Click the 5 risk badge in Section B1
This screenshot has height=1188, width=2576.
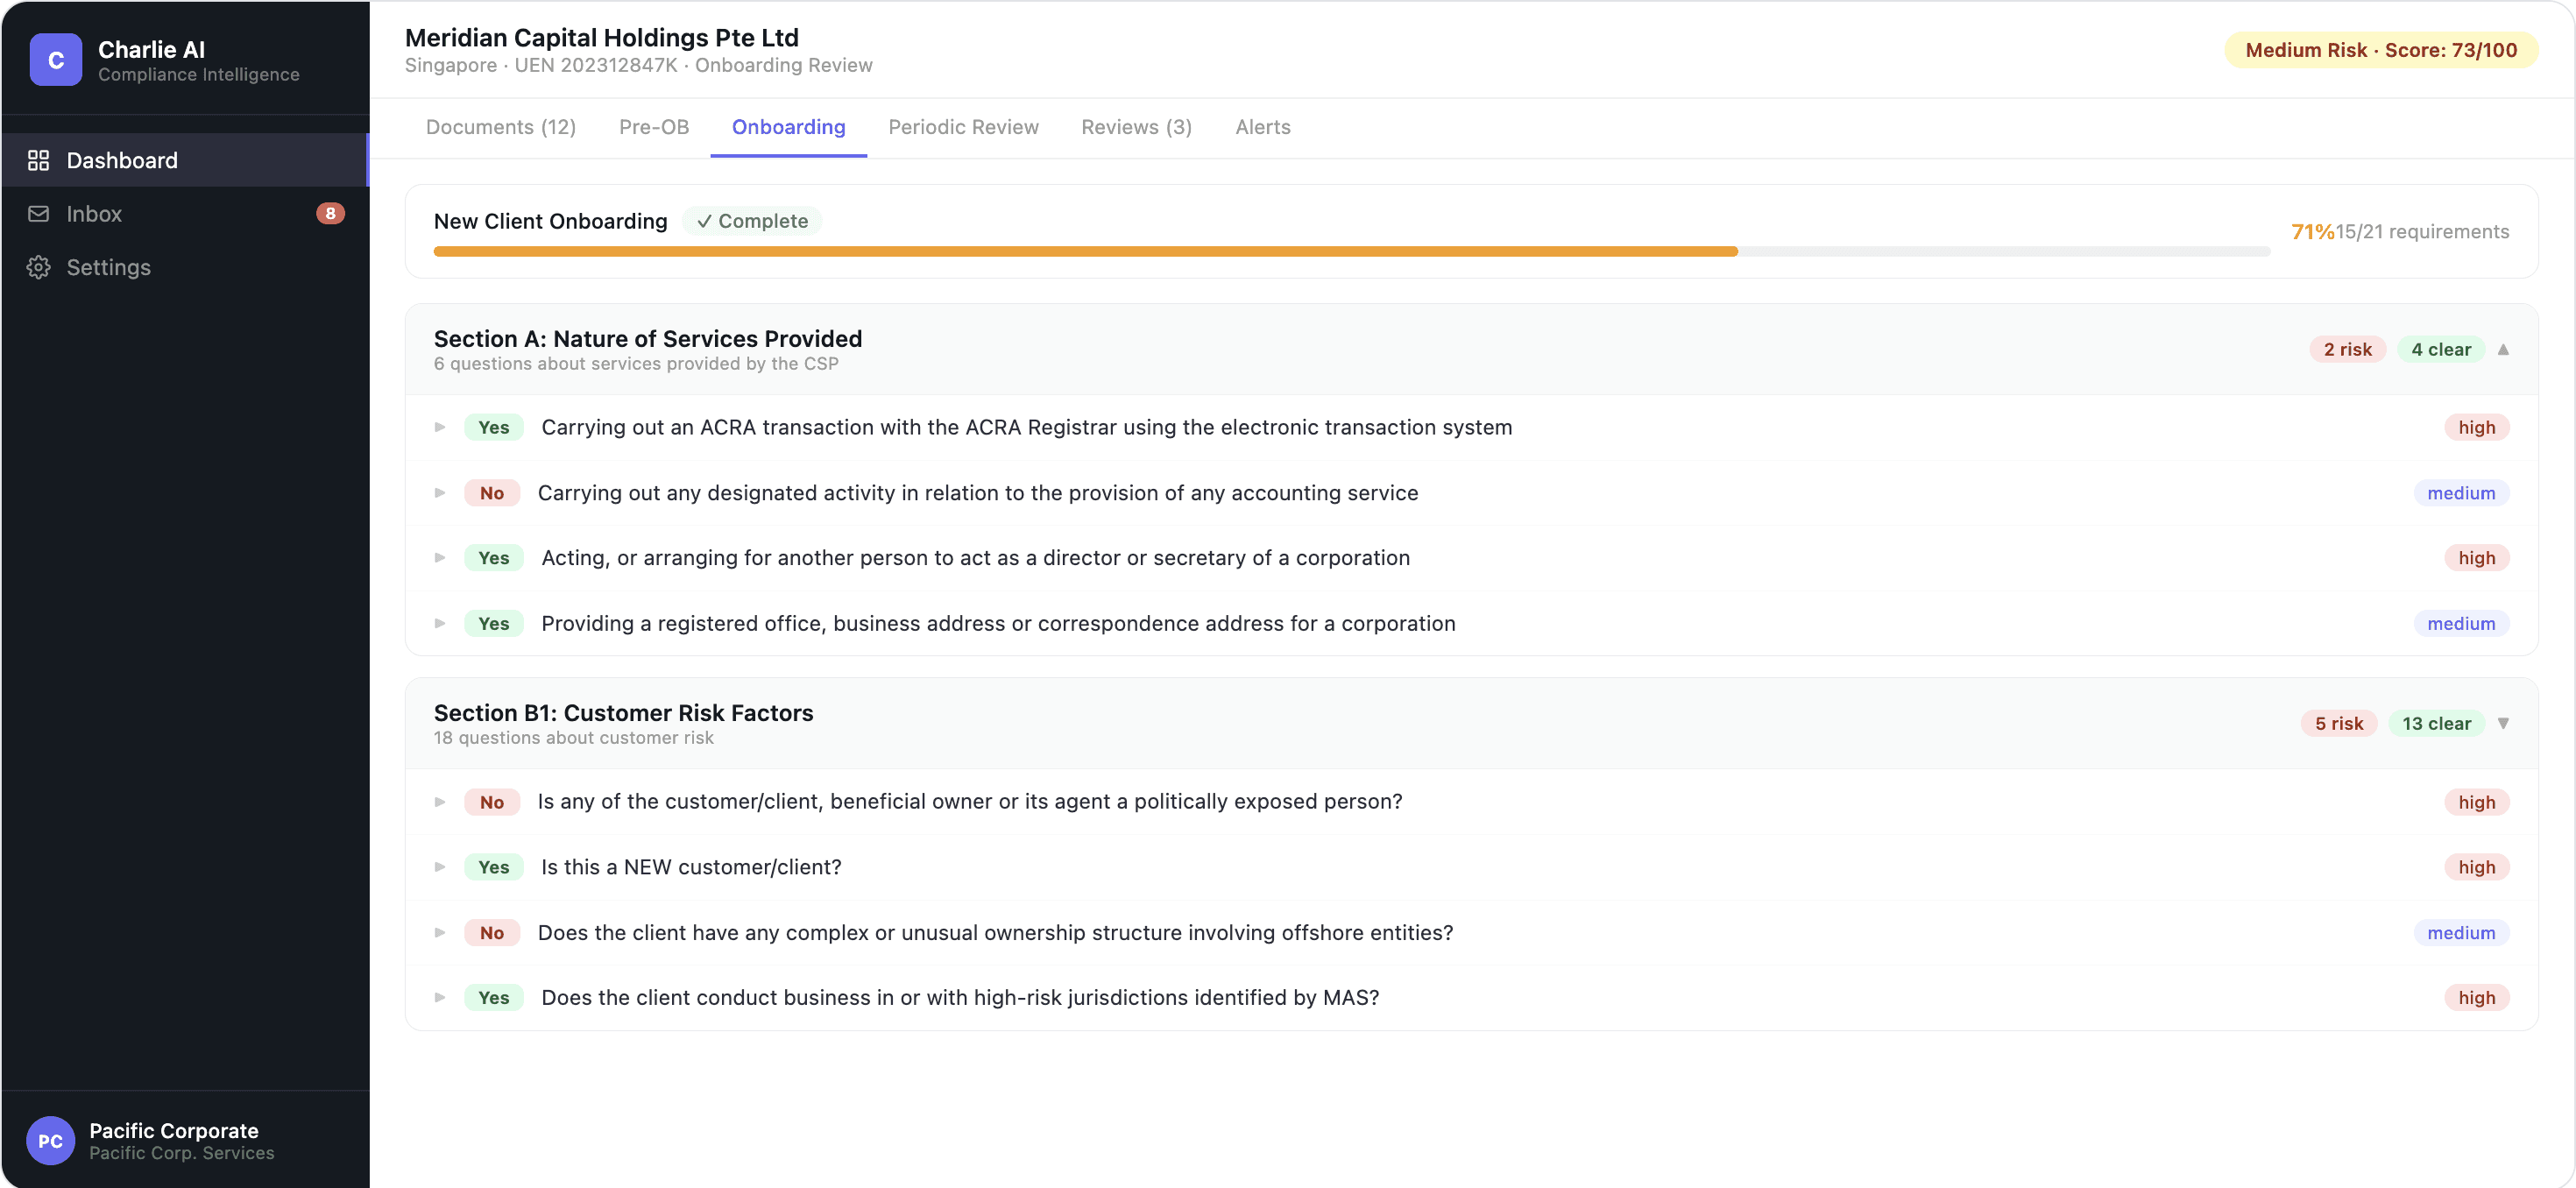(x=2338, y=723)
